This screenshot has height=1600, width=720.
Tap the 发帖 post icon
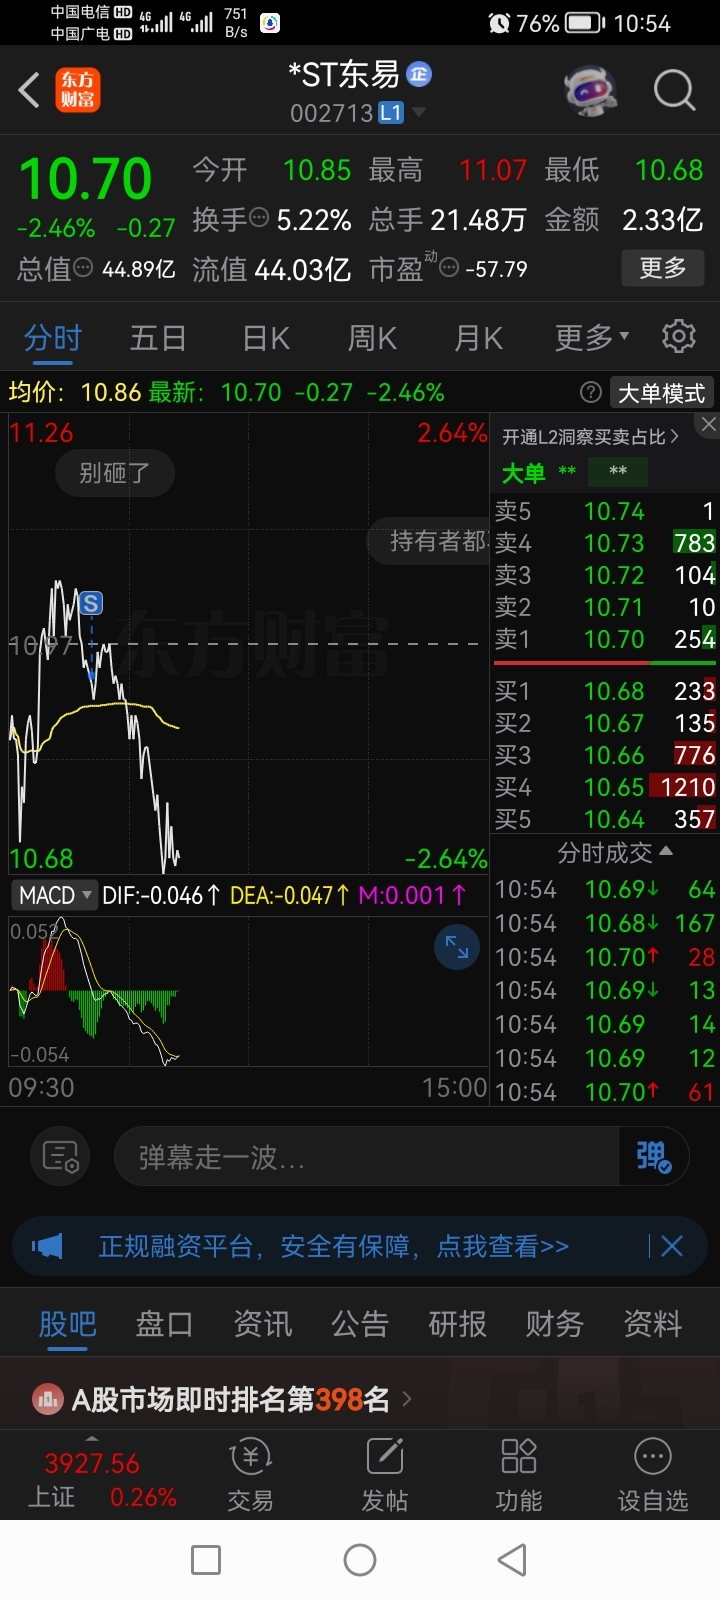pyautogui.click(x=385, y=1475)
